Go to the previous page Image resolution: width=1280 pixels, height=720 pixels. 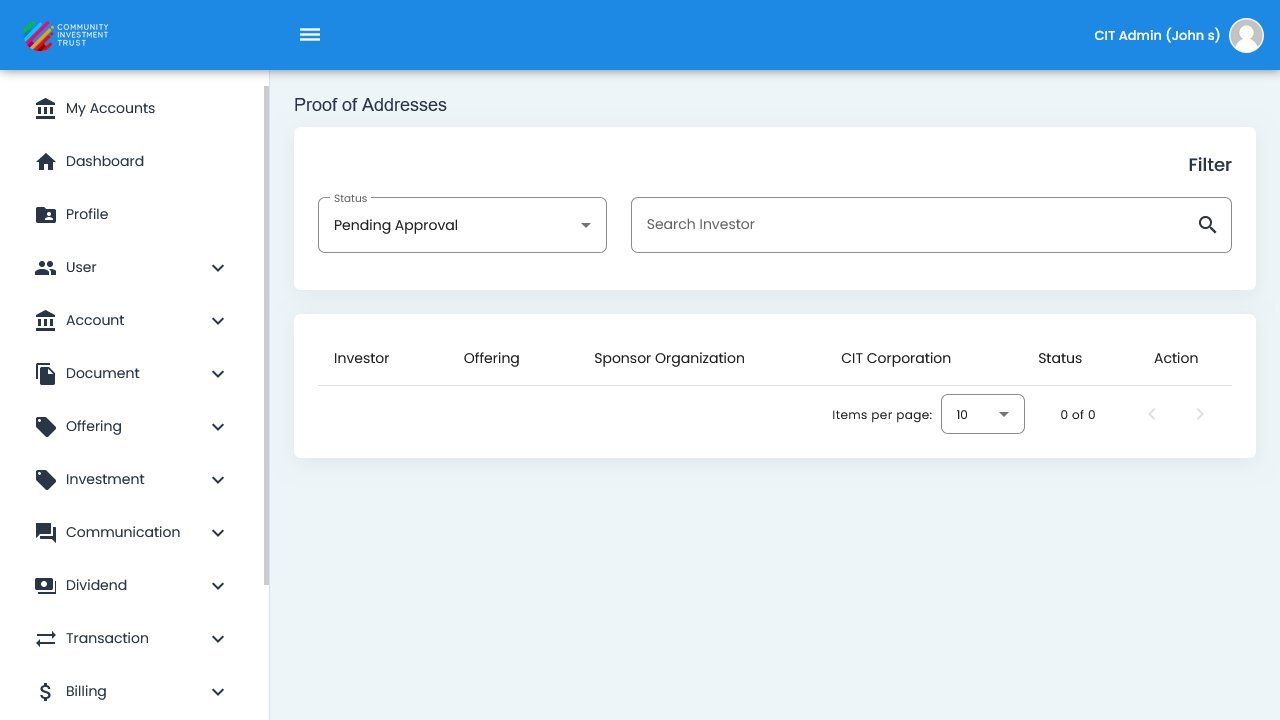(x=1151, y=414)
